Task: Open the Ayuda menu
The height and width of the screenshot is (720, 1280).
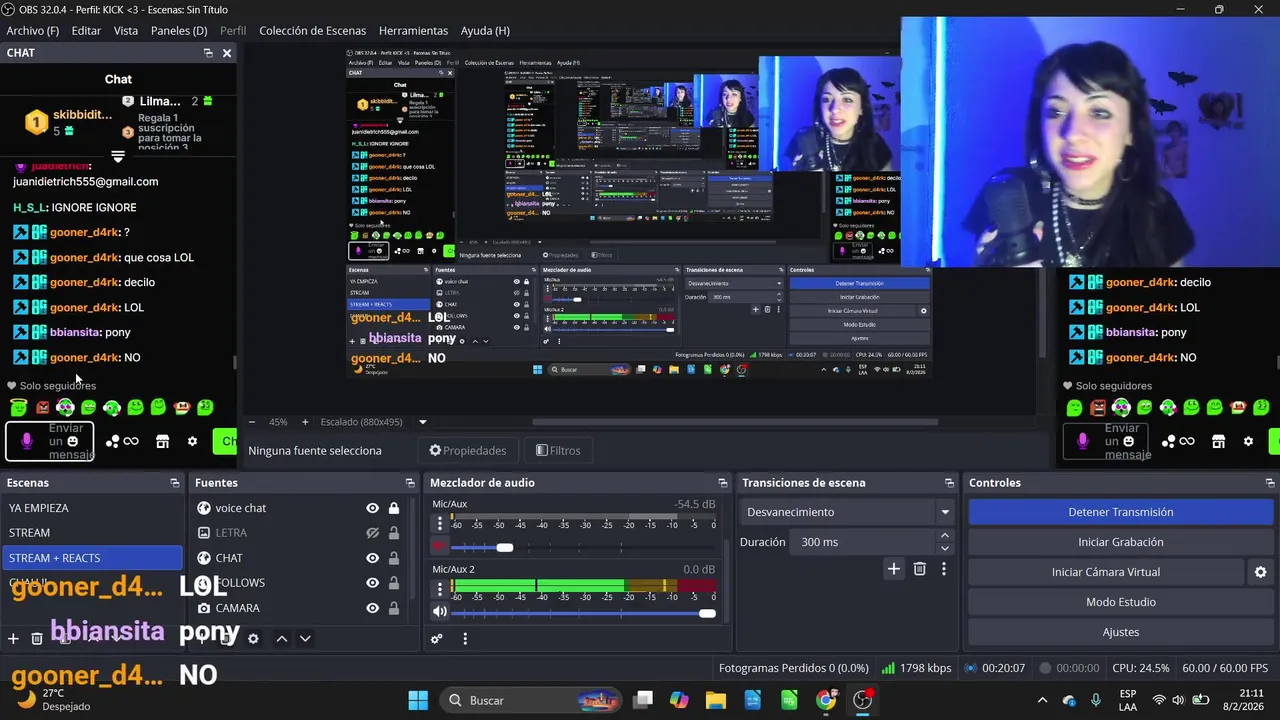Action: click(x=485, y=31)
